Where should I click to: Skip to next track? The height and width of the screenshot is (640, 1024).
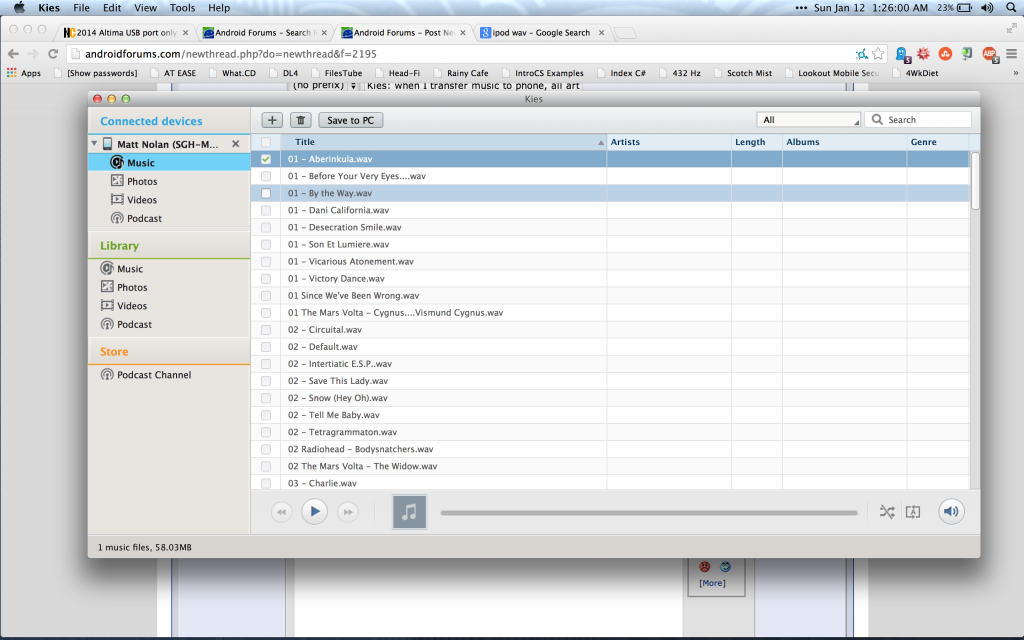point(348,512)
